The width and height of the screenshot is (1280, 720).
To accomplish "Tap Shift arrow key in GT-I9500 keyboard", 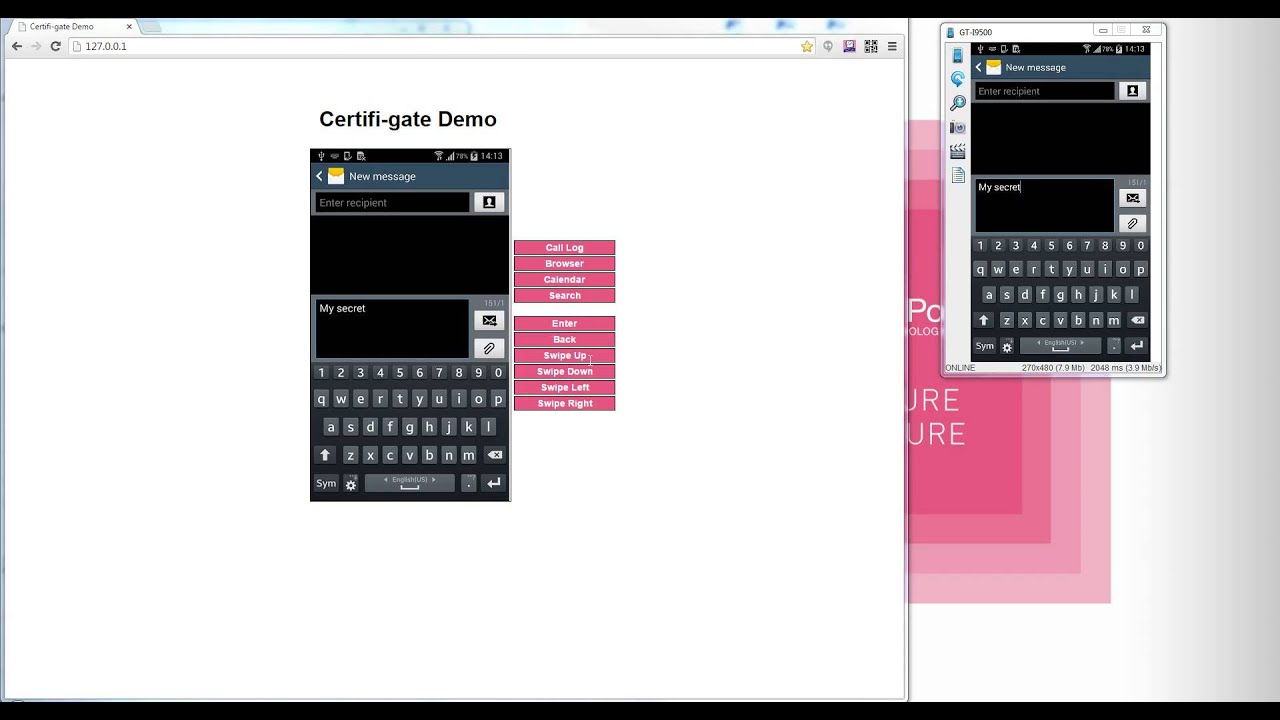I will click(984, 321).
